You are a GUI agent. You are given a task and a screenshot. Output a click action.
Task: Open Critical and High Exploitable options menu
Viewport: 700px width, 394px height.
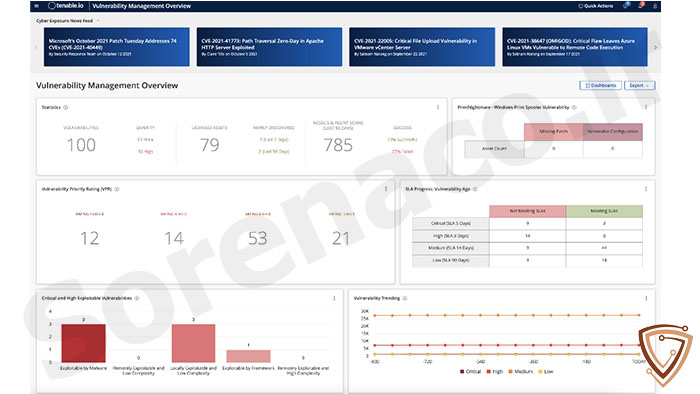tap(334, 298)
